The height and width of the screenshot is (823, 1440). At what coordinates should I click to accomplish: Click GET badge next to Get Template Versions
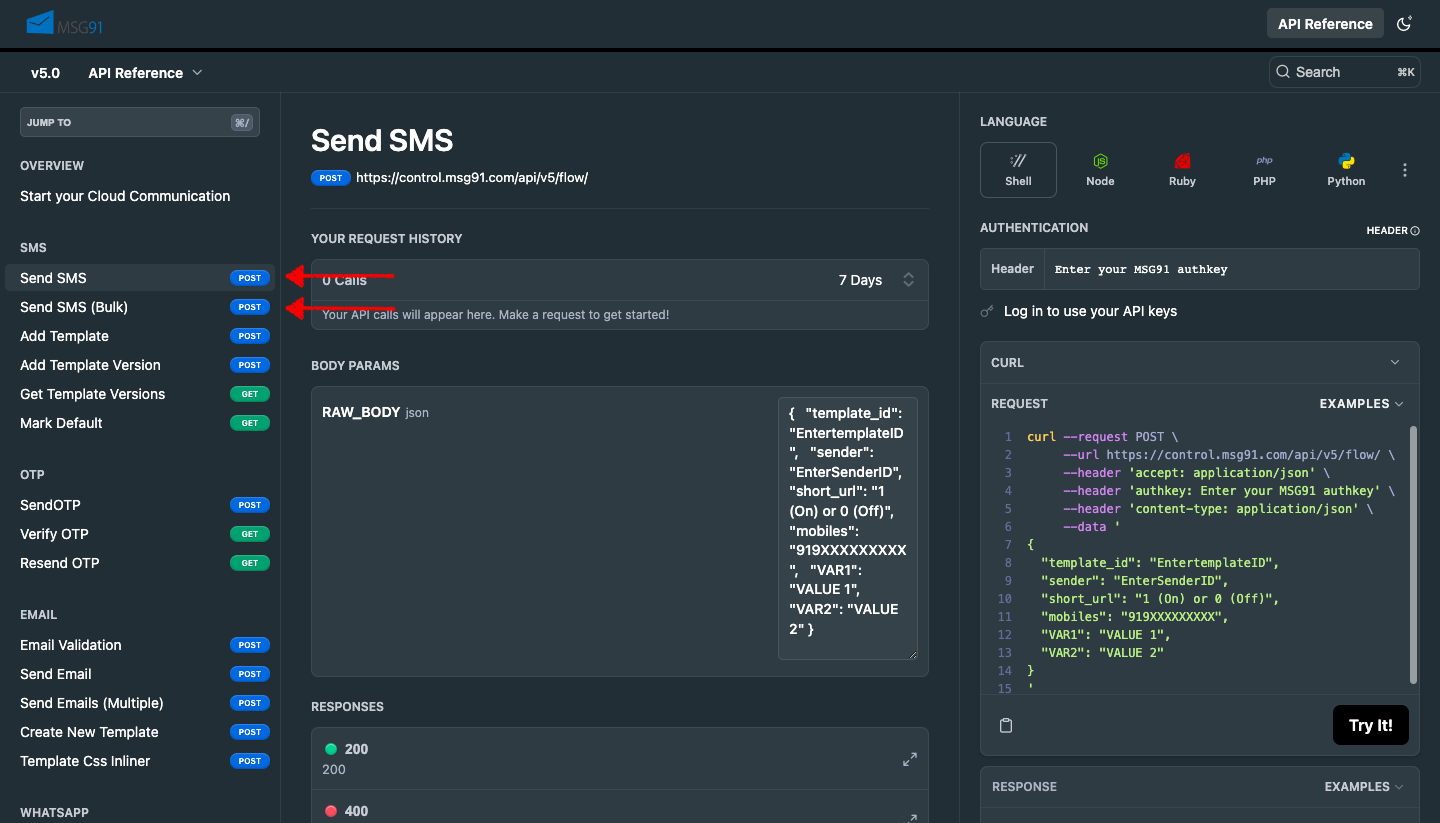click(x=250, y=394)
